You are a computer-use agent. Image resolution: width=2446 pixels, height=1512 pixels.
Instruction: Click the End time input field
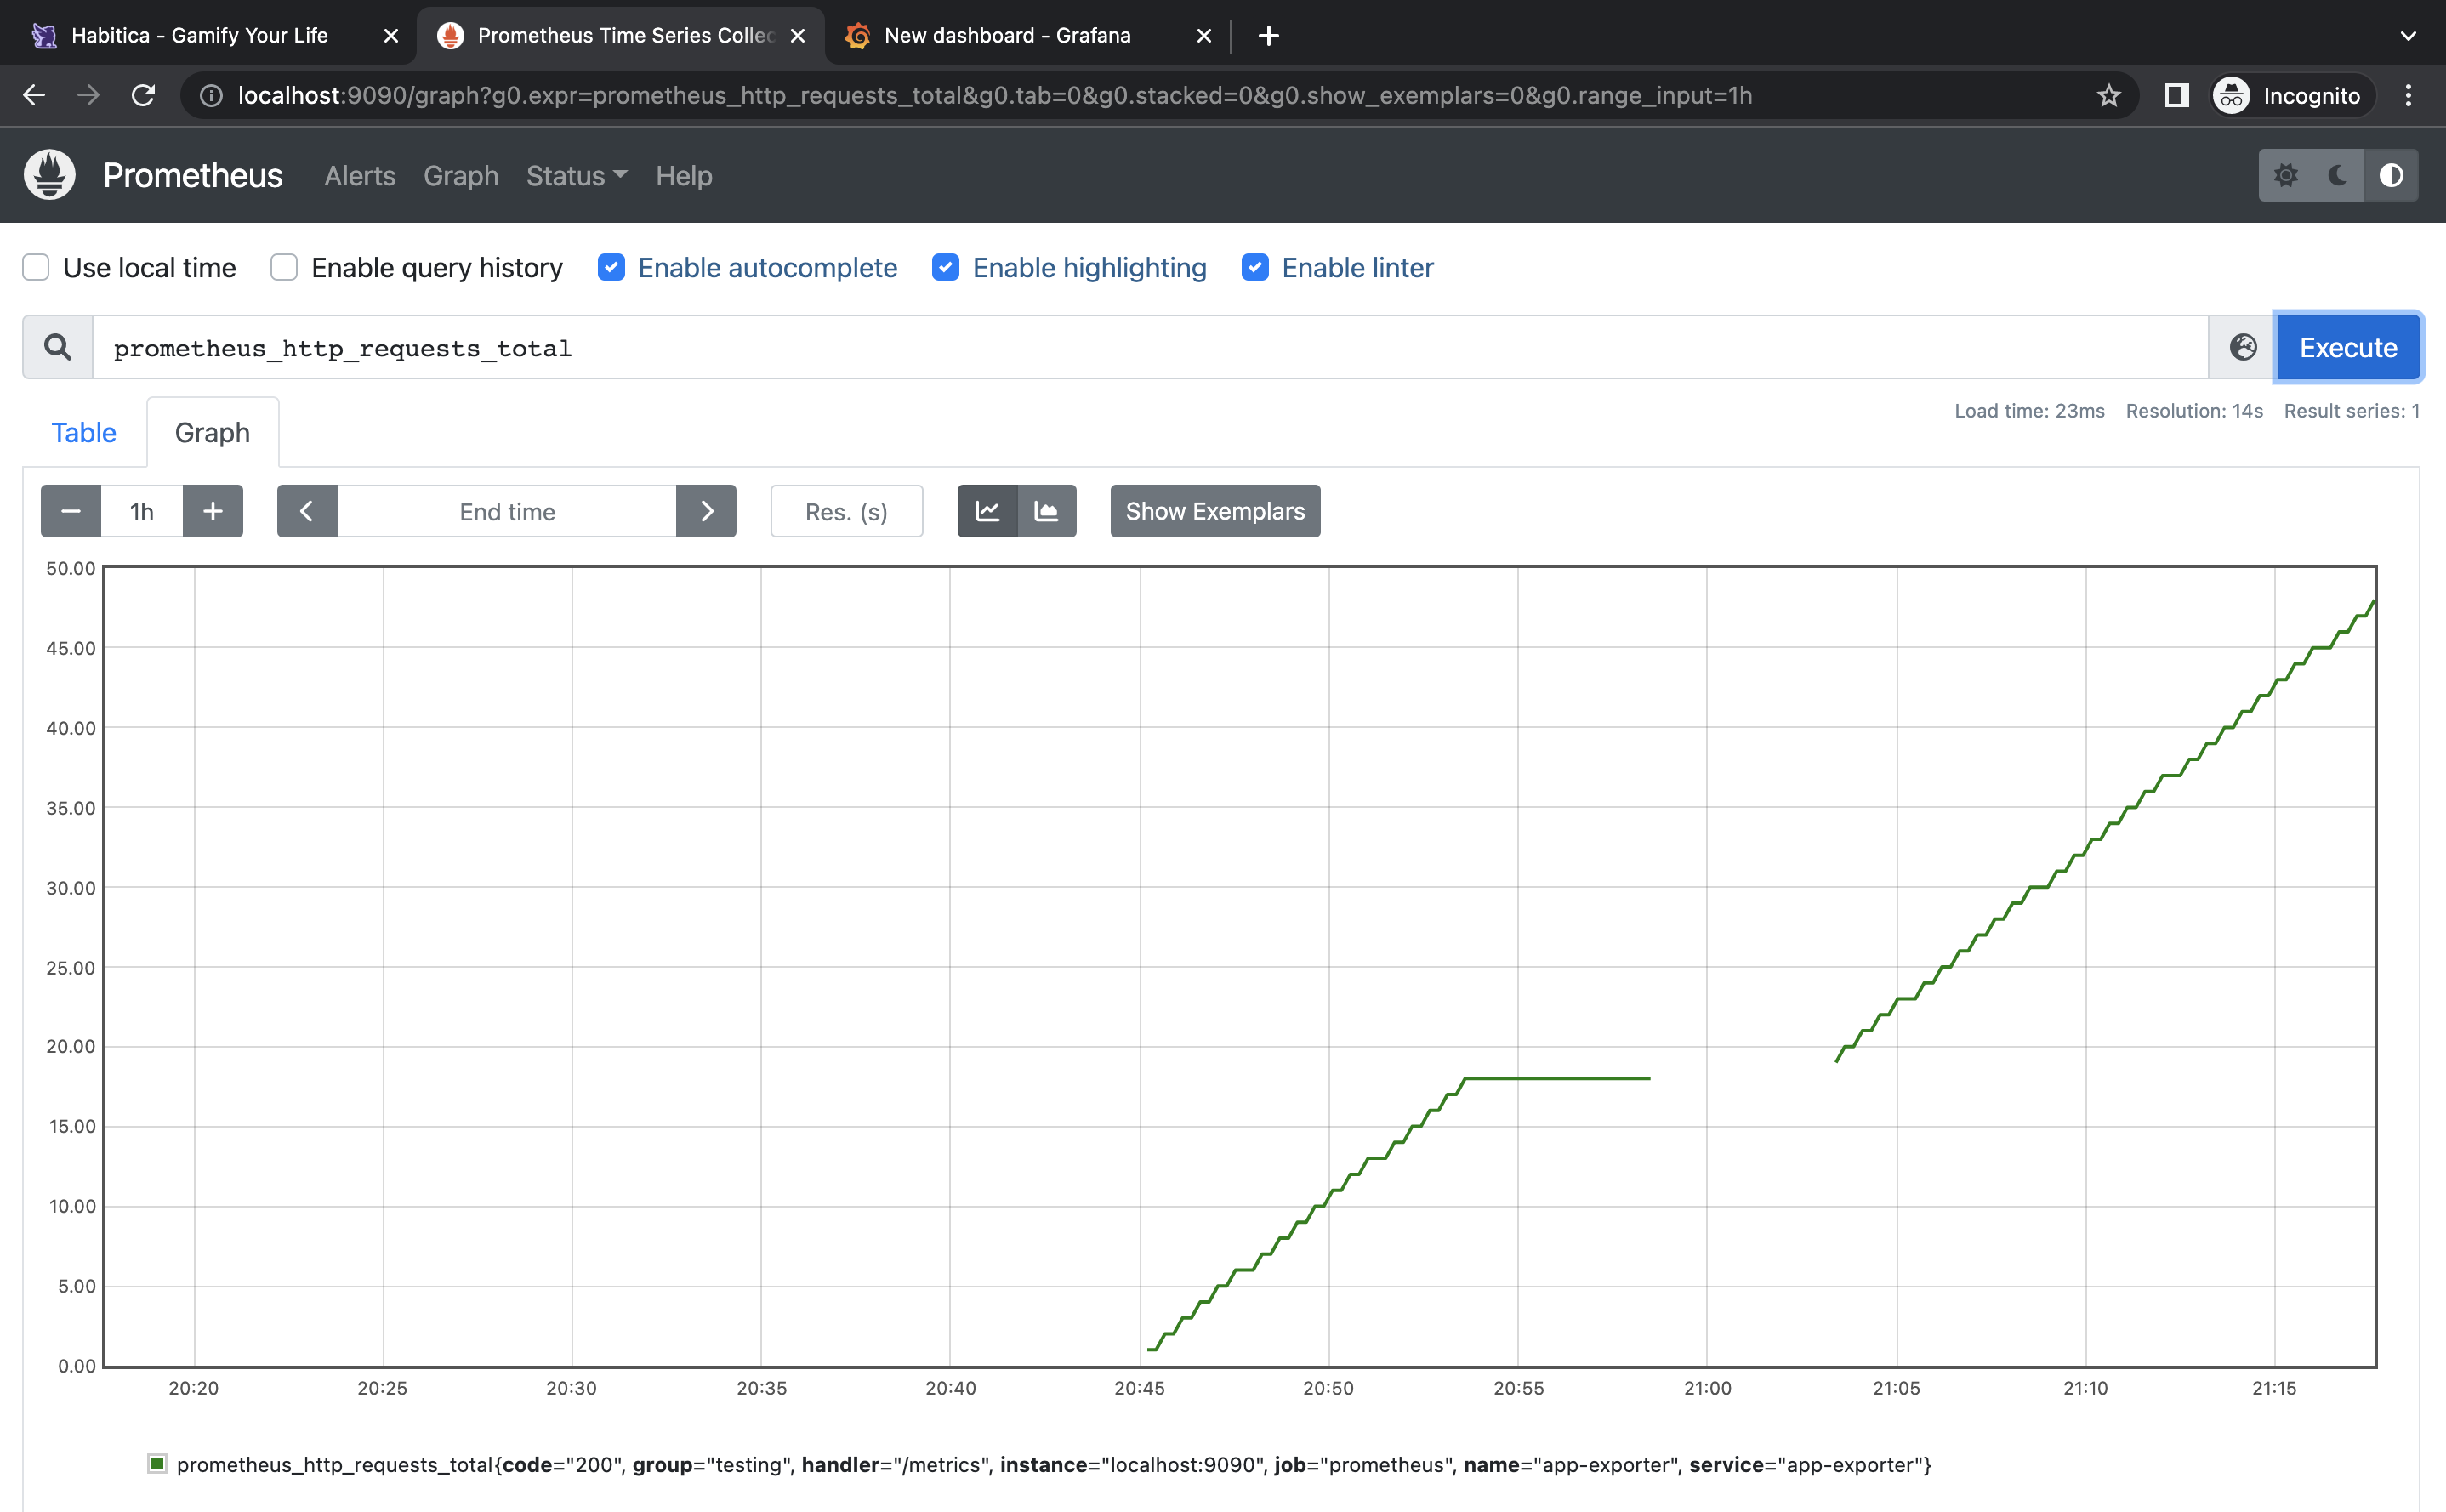click(507, 511)
